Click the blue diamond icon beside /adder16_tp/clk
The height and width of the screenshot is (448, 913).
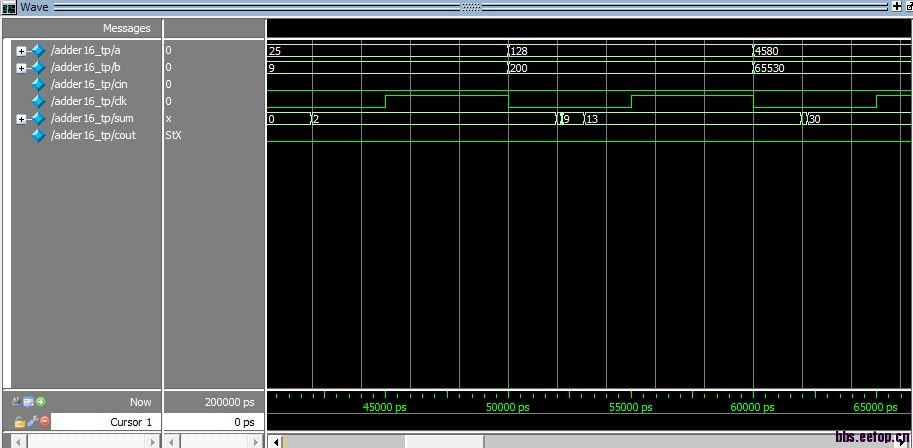[38, 101]
